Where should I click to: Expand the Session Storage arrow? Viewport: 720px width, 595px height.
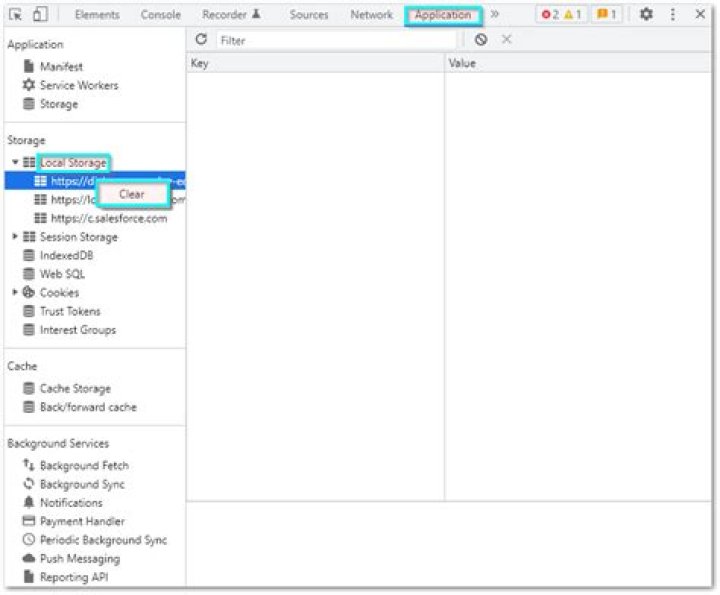(x=15, y=236)
